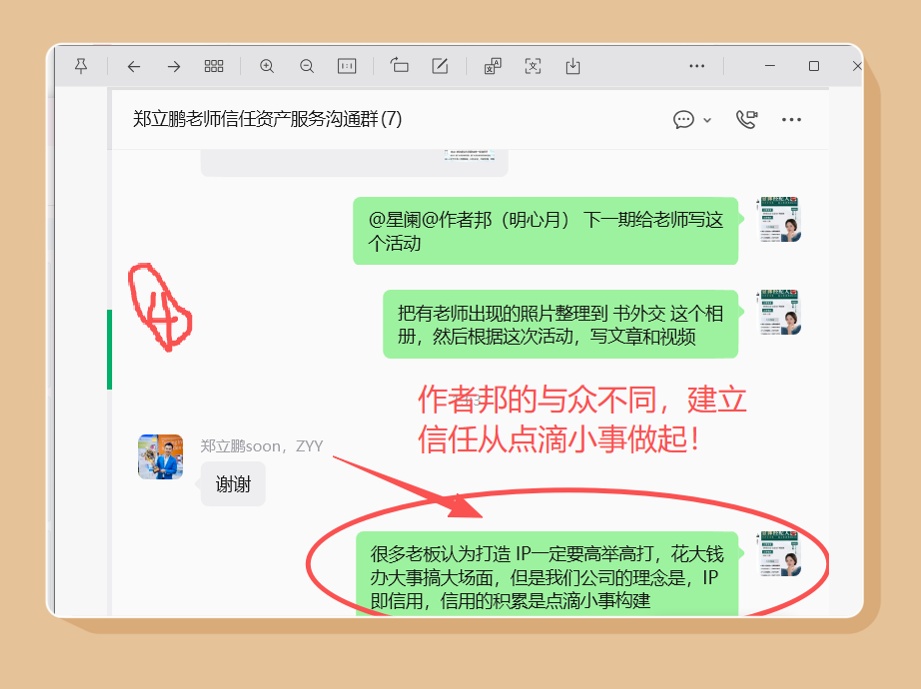Pin the image viewer window on top
The image size is (921, 689).
point(81,66)
